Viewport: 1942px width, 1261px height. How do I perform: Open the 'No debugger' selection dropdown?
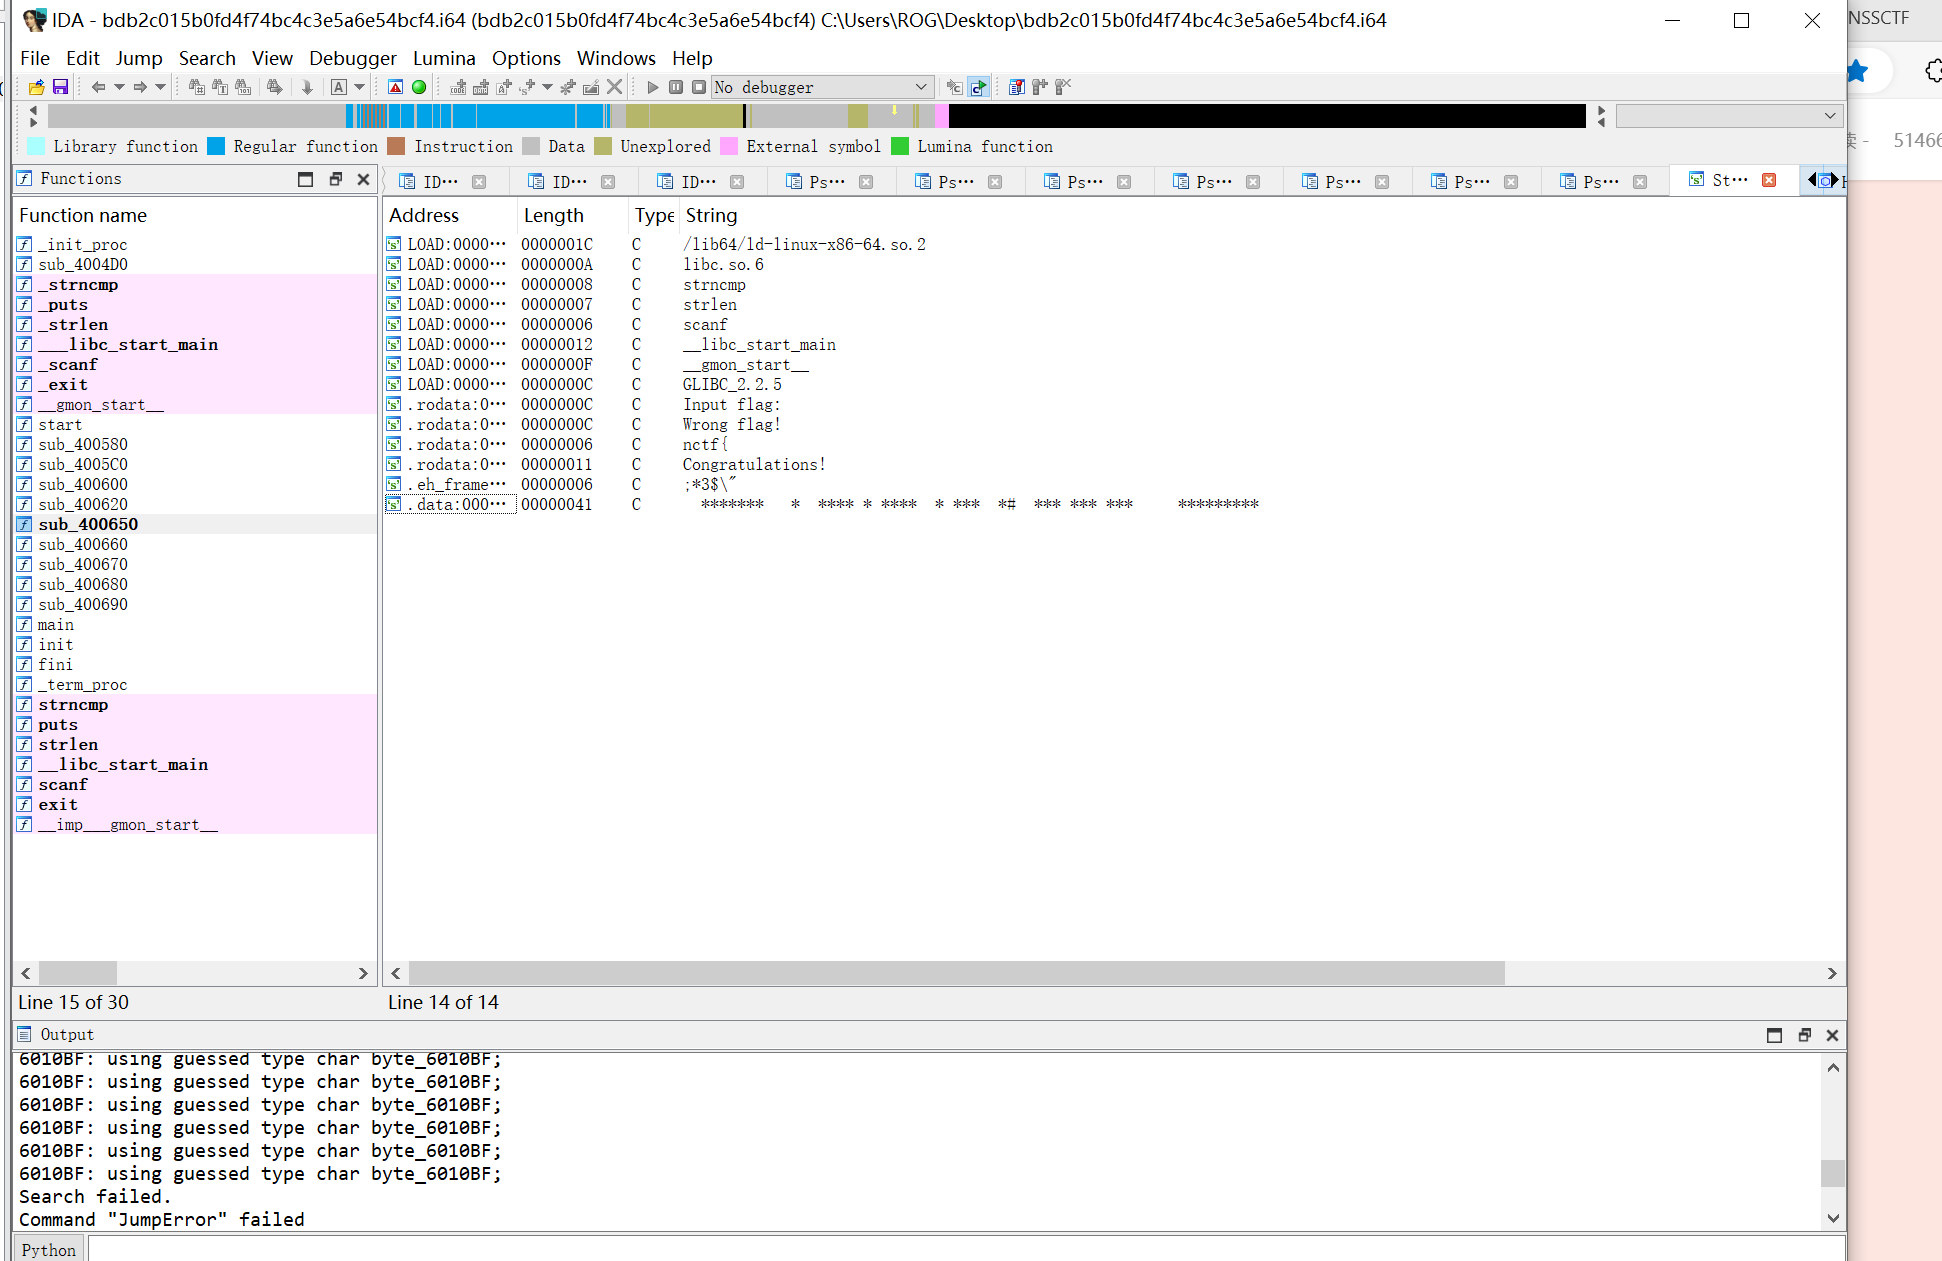click(822, 87)
